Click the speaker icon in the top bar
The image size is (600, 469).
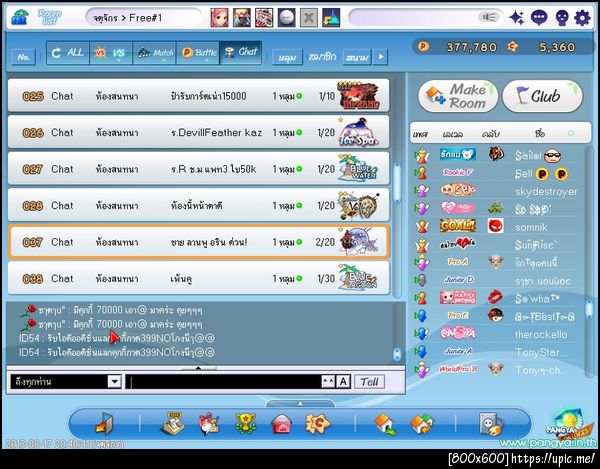[x=489, y=17]
